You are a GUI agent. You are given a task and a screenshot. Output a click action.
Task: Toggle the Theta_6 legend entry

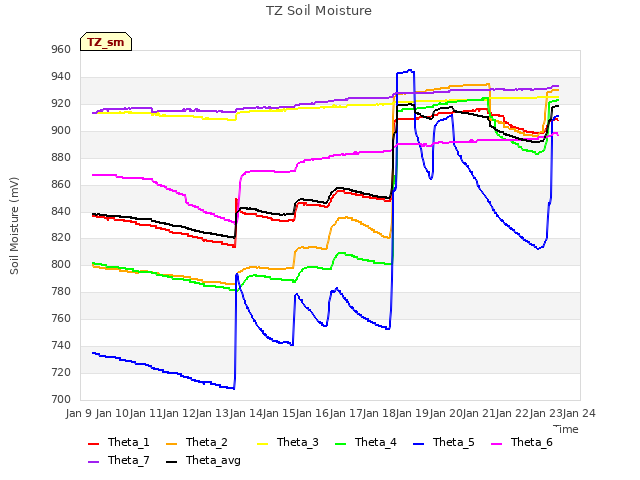point(522,442)
